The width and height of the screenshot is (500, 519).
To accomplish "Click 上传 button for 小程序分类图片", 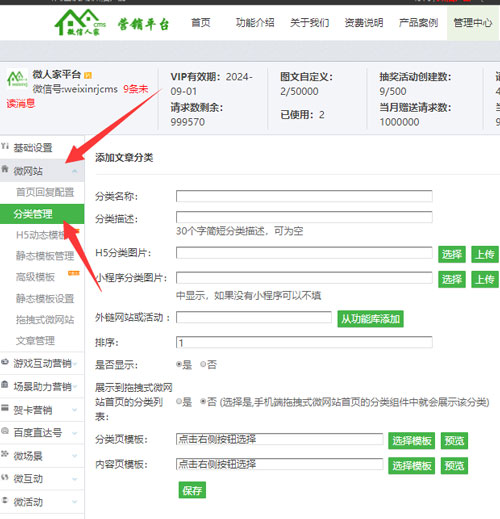I will tap(485, 279).
